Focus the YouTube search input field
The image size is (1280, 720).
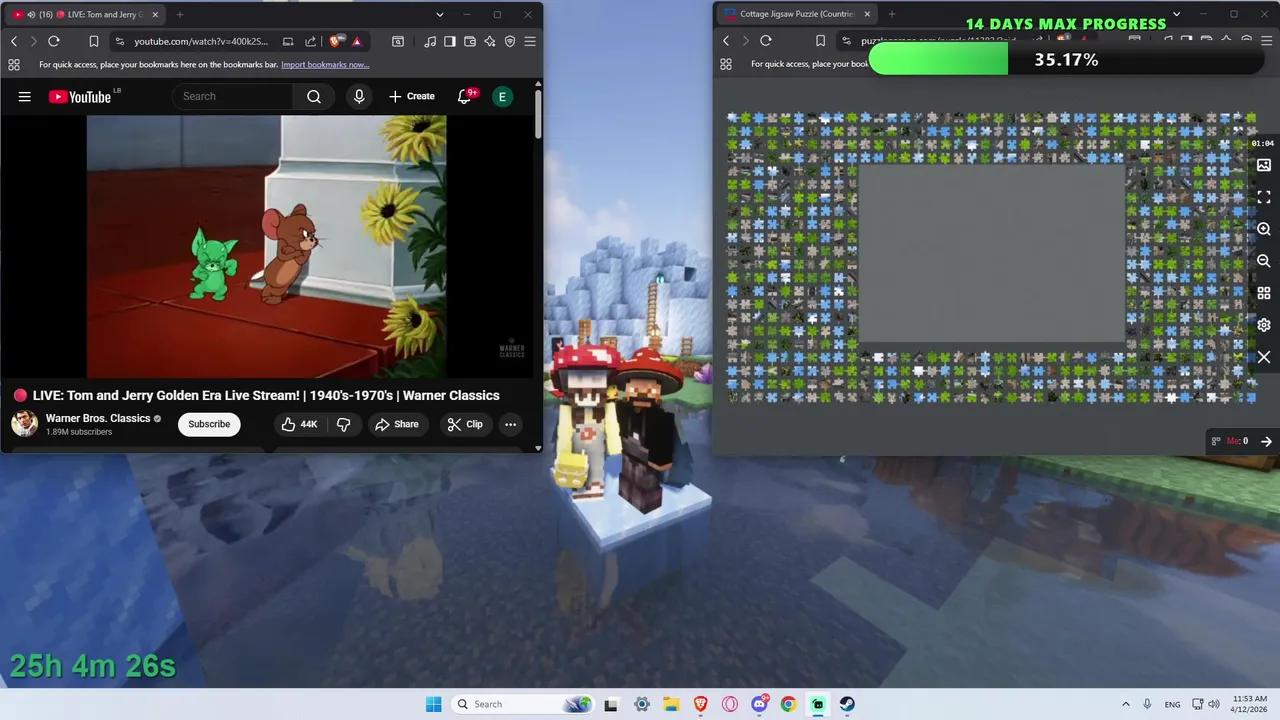coord(233,96)
